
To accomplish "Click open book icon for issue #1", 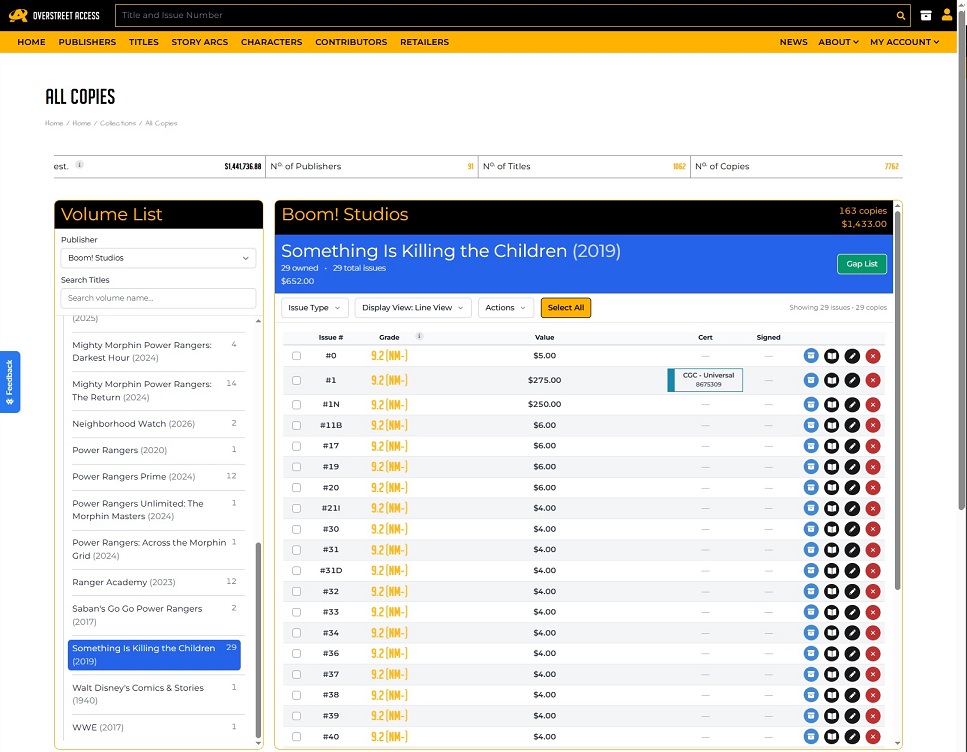I will 831,380.
